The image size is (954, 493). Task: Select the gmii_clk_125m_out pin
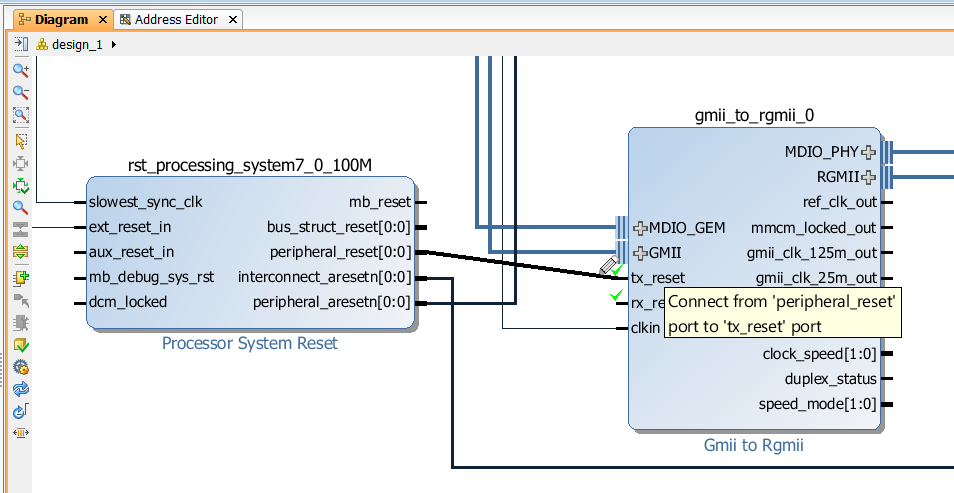click(812, 253)
